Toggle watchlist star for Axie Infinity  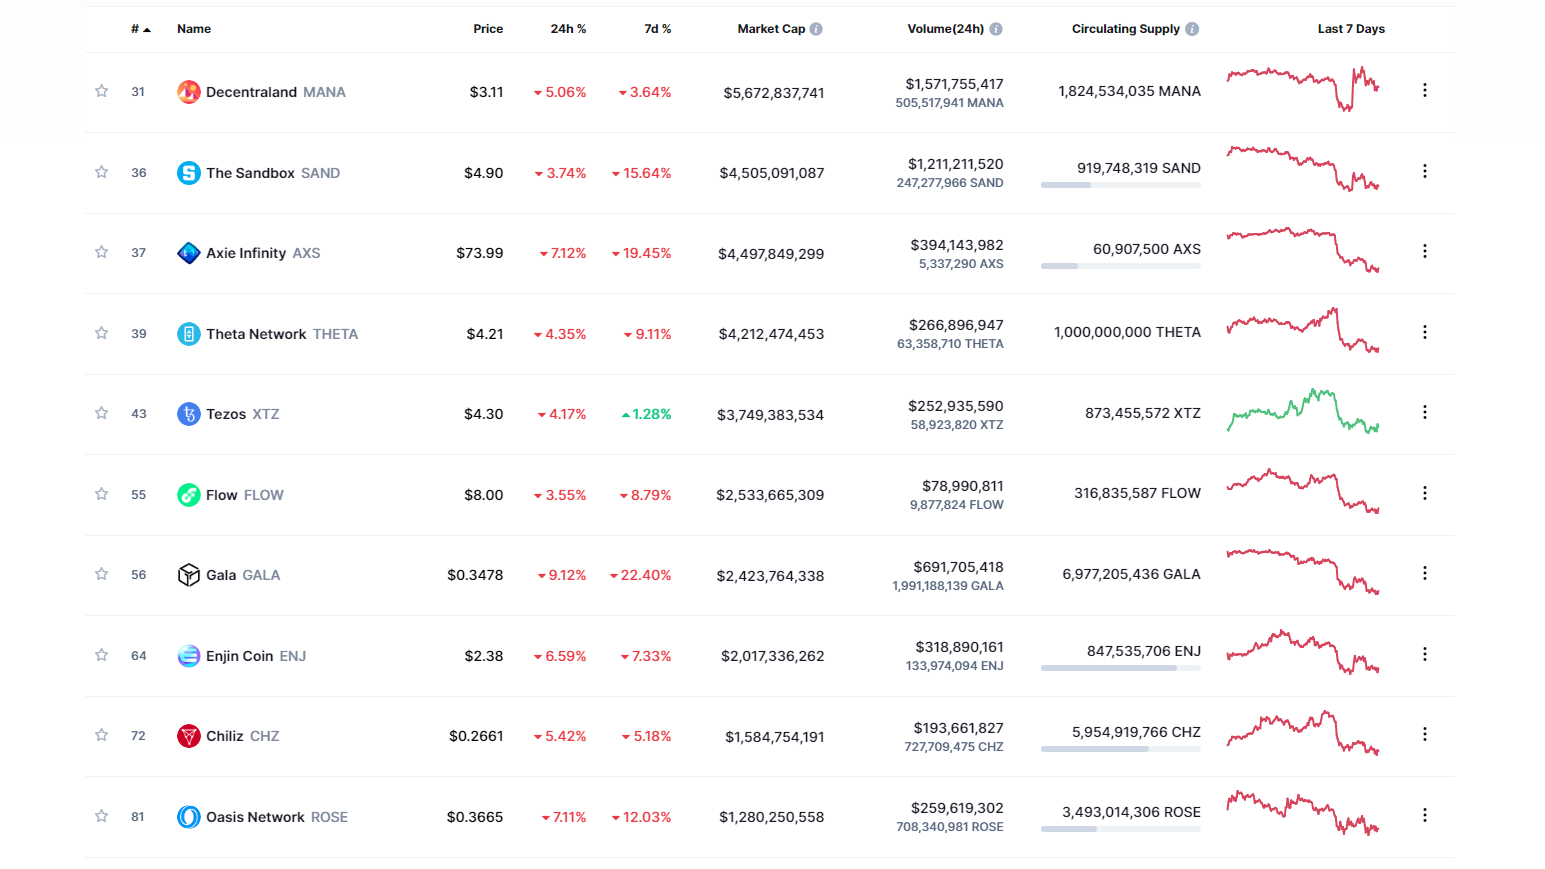click(101, 252)
